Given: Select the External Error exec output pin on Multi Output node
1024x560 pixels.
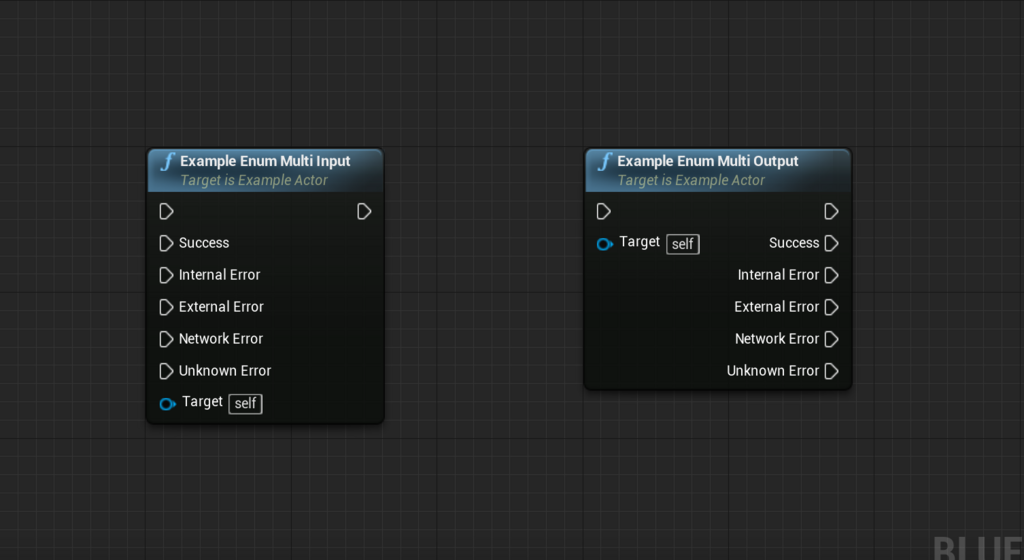Looking at the screenshot, I should point(831,307).
